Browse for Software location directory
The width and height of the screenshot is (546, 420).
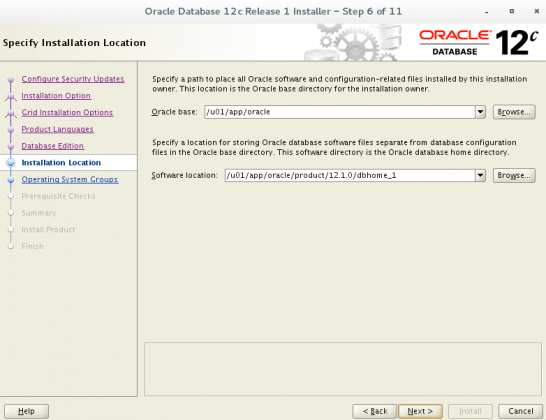click(x=514, y=175)
